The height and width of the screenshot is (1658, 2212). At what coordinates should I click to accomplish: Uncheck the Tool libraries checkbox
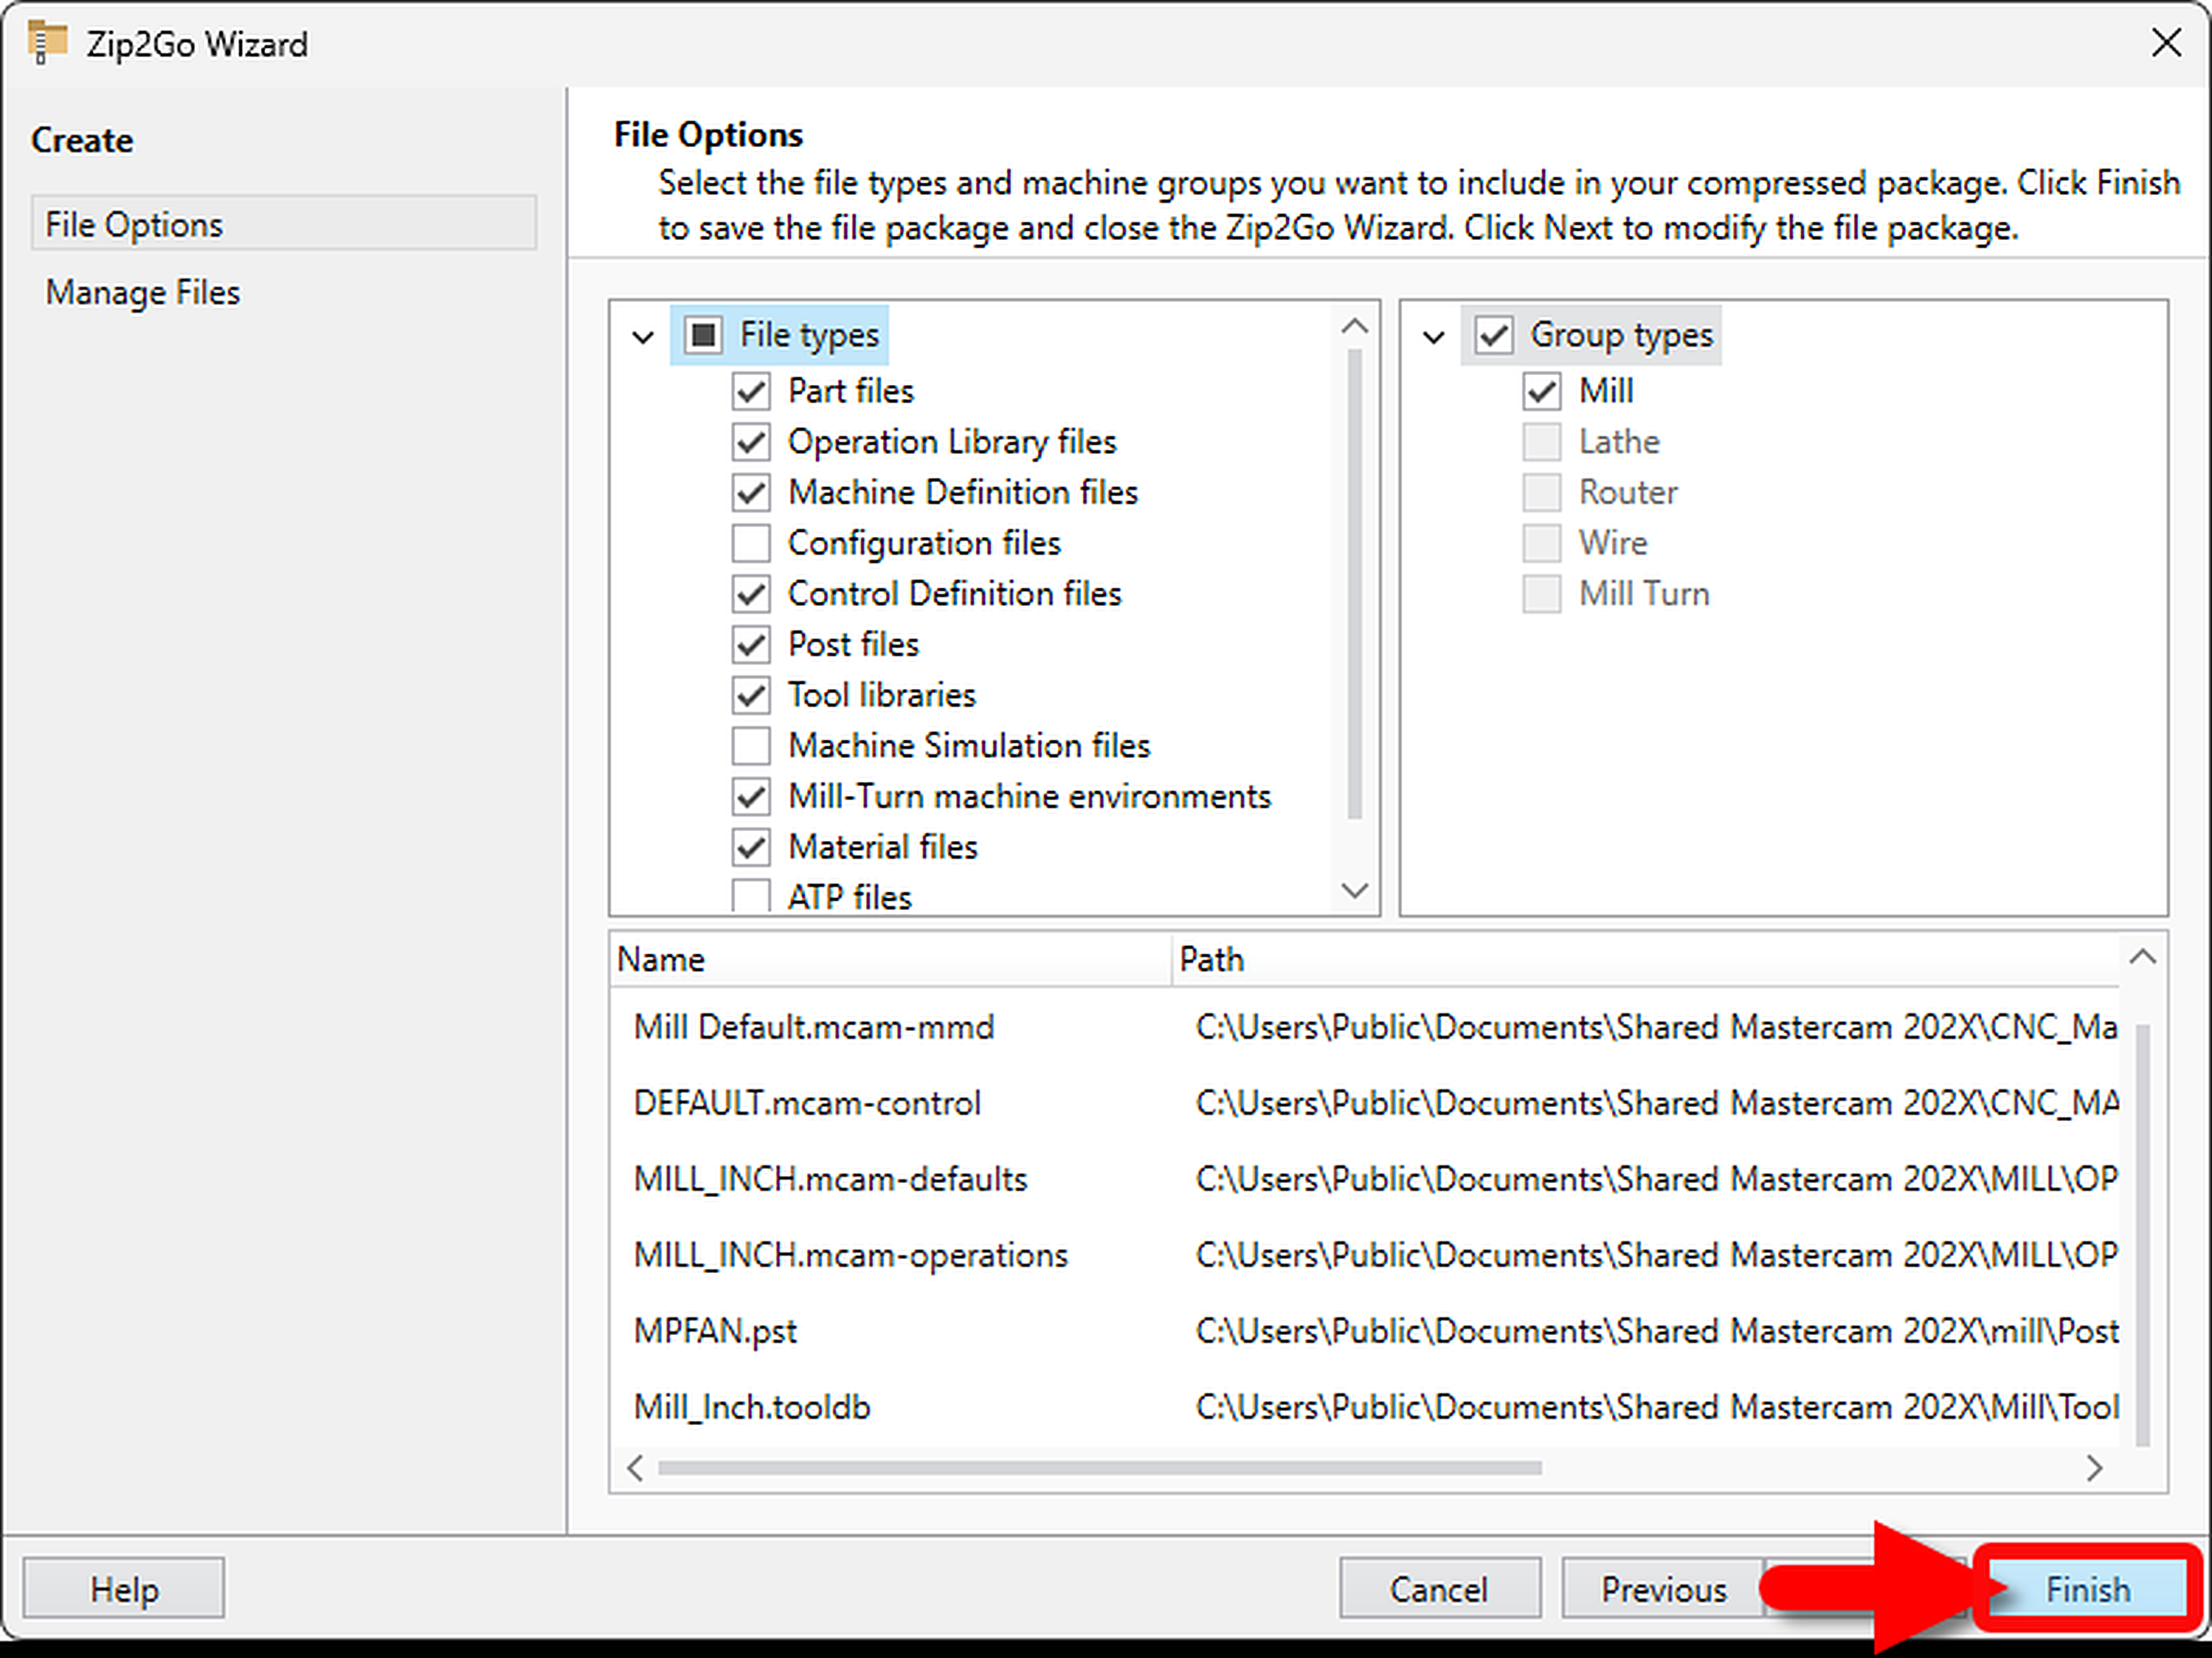point(751,695)
